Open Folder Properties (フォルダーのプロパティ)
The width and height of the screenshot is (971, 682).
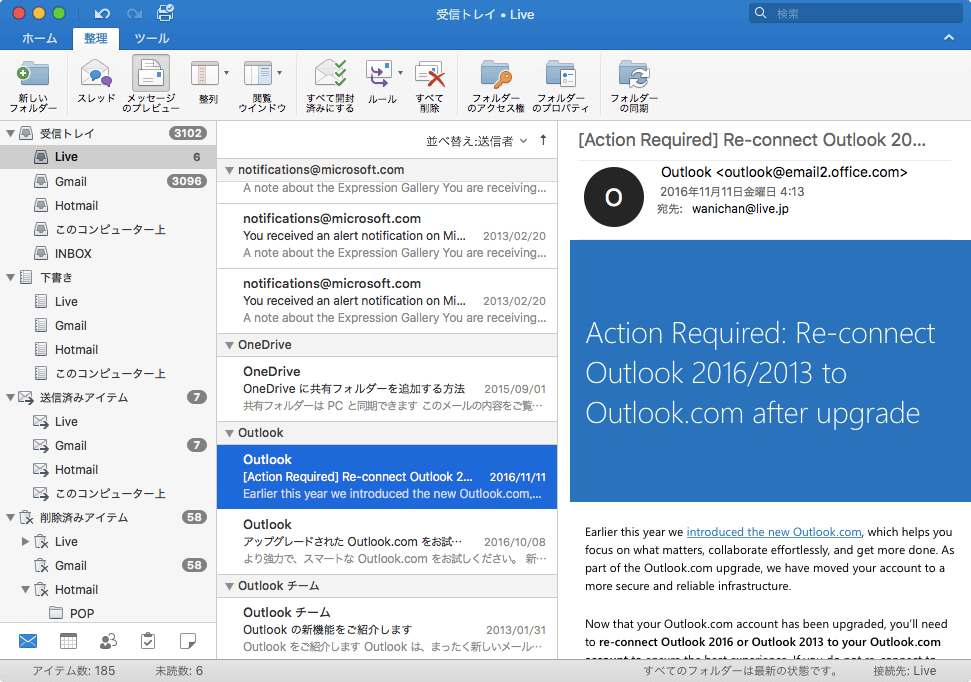(x=561, y=85)
